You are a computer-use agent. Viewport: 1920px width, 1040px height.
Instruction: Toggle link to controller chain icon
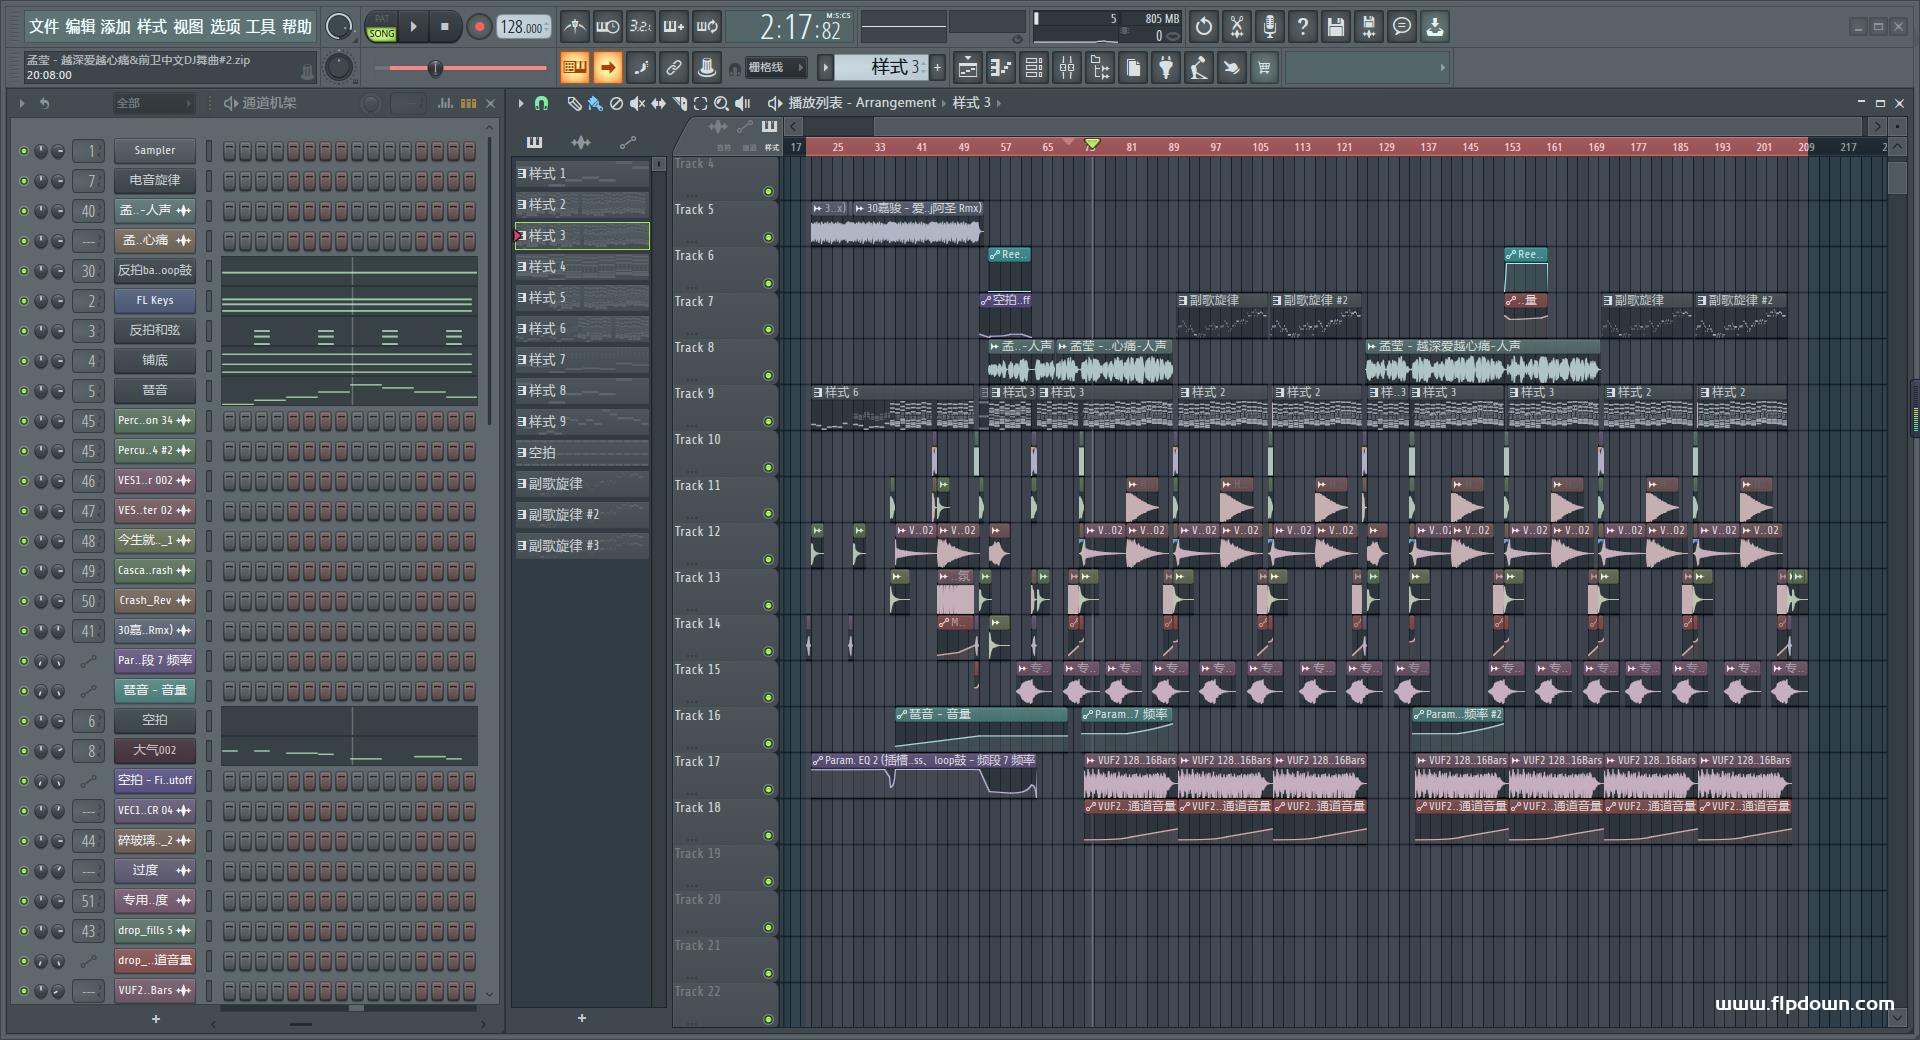(x=674, y=68)
